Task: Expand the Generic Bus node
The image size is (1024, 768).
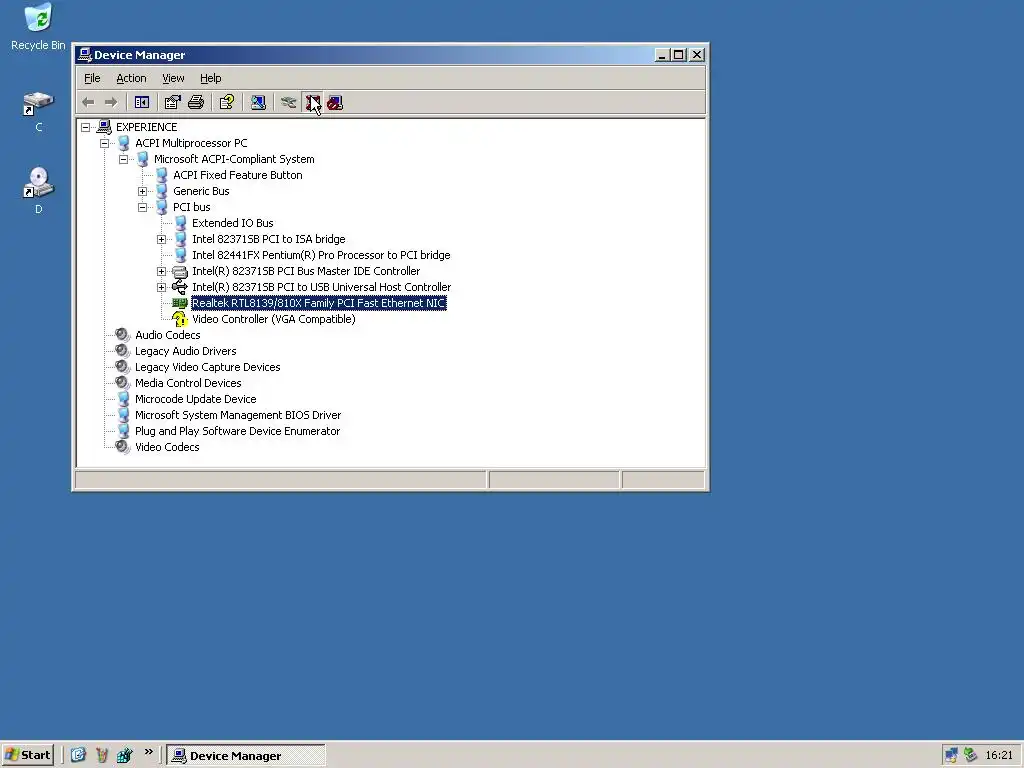Action: click(x=142, y=191)
